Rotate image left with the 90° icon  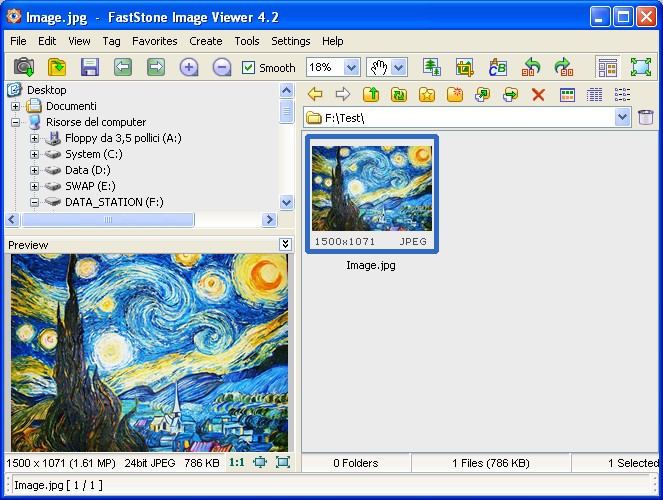pyautogui.click(x=531, y=67)
